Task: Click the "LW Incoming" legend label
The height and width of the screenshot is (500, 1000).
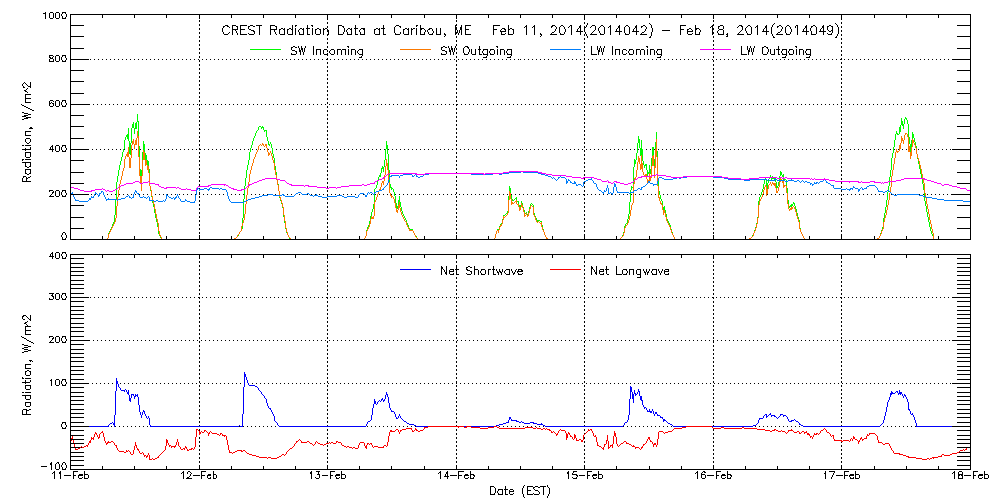Action: [625, 51]
